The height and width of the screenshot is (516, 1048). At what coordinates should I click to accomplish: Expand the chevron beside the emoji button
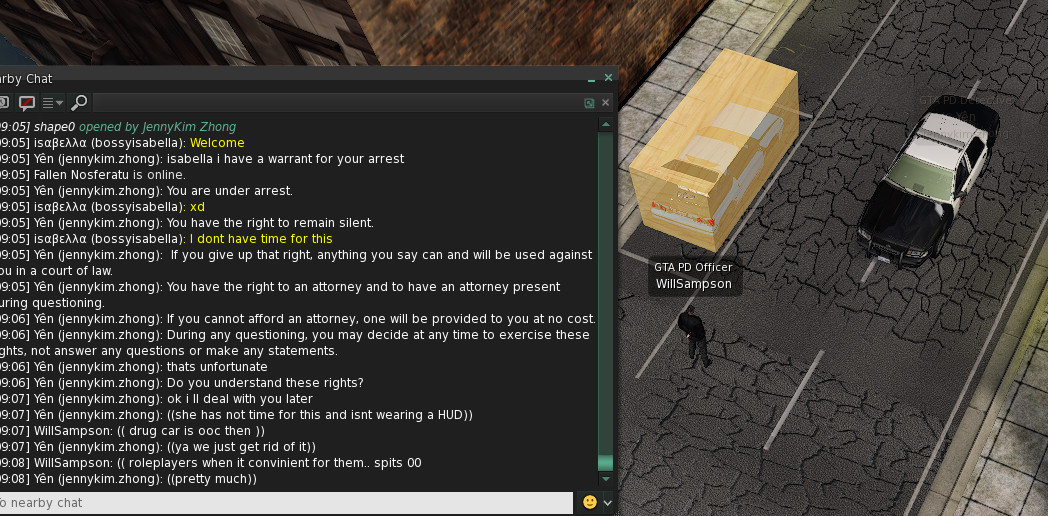click(608, 503)
